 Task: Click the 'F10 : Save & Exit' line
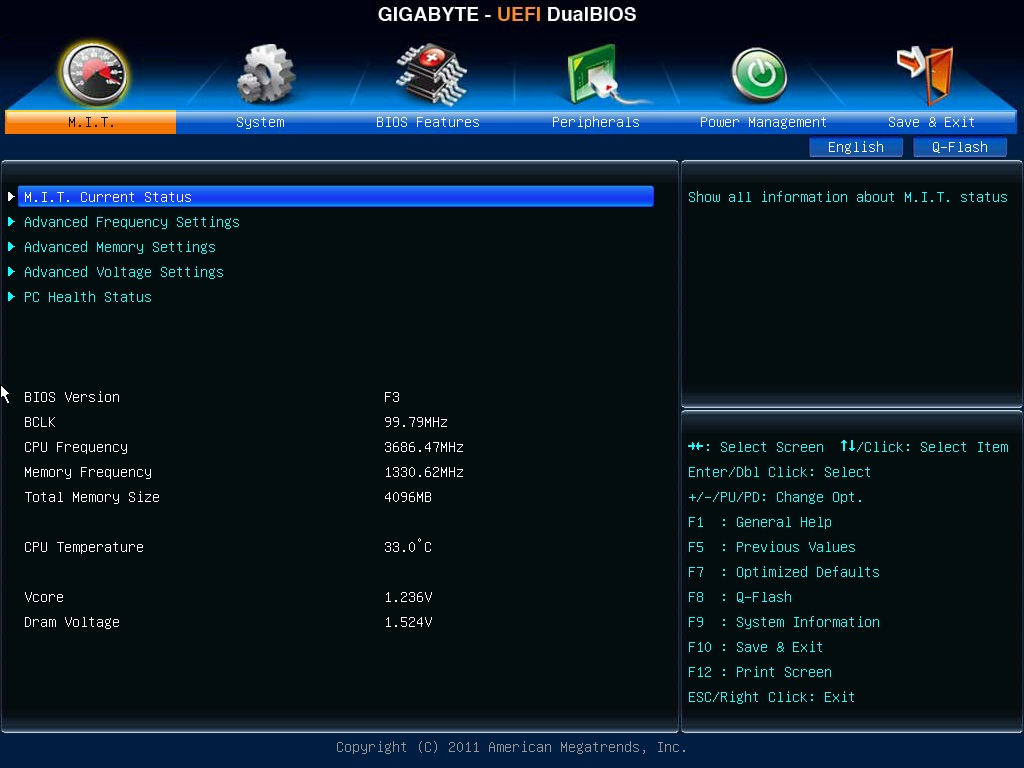tap(756, 647)
